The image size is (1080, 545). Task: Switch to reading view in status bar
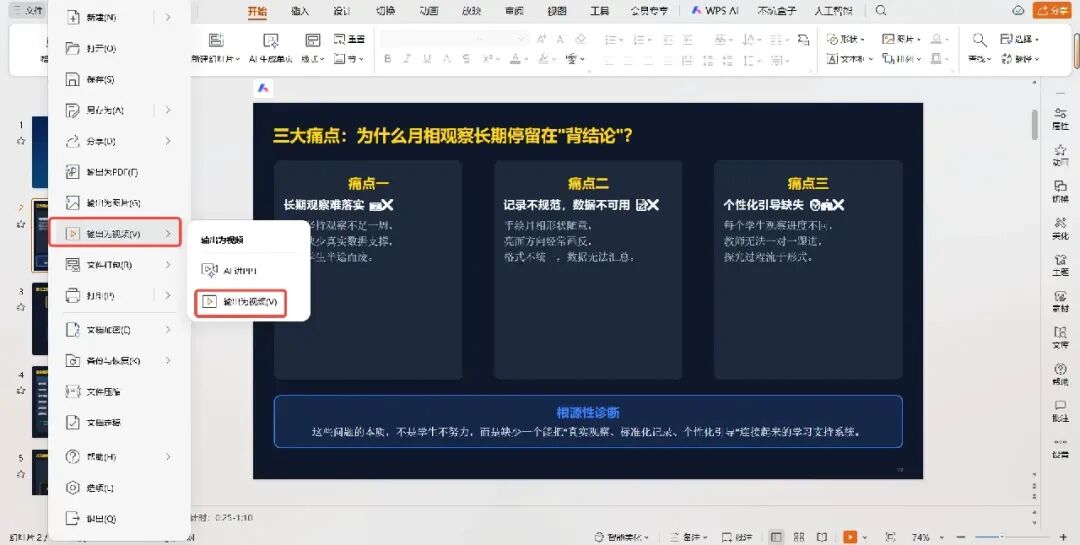coord(822,537)
